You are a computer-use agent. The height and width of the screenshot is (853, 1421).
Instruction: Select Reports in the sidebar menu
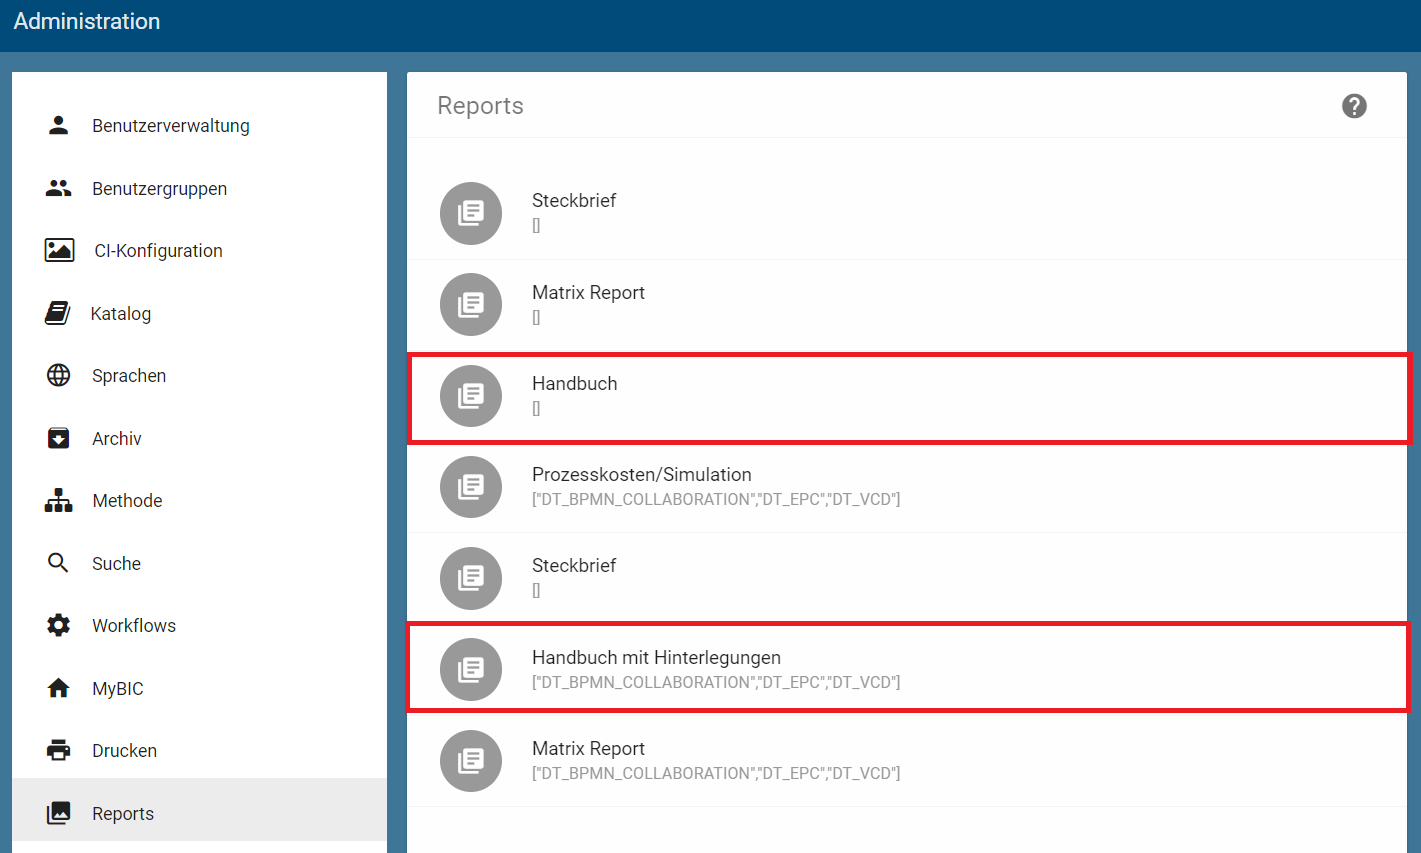(123, 812)
